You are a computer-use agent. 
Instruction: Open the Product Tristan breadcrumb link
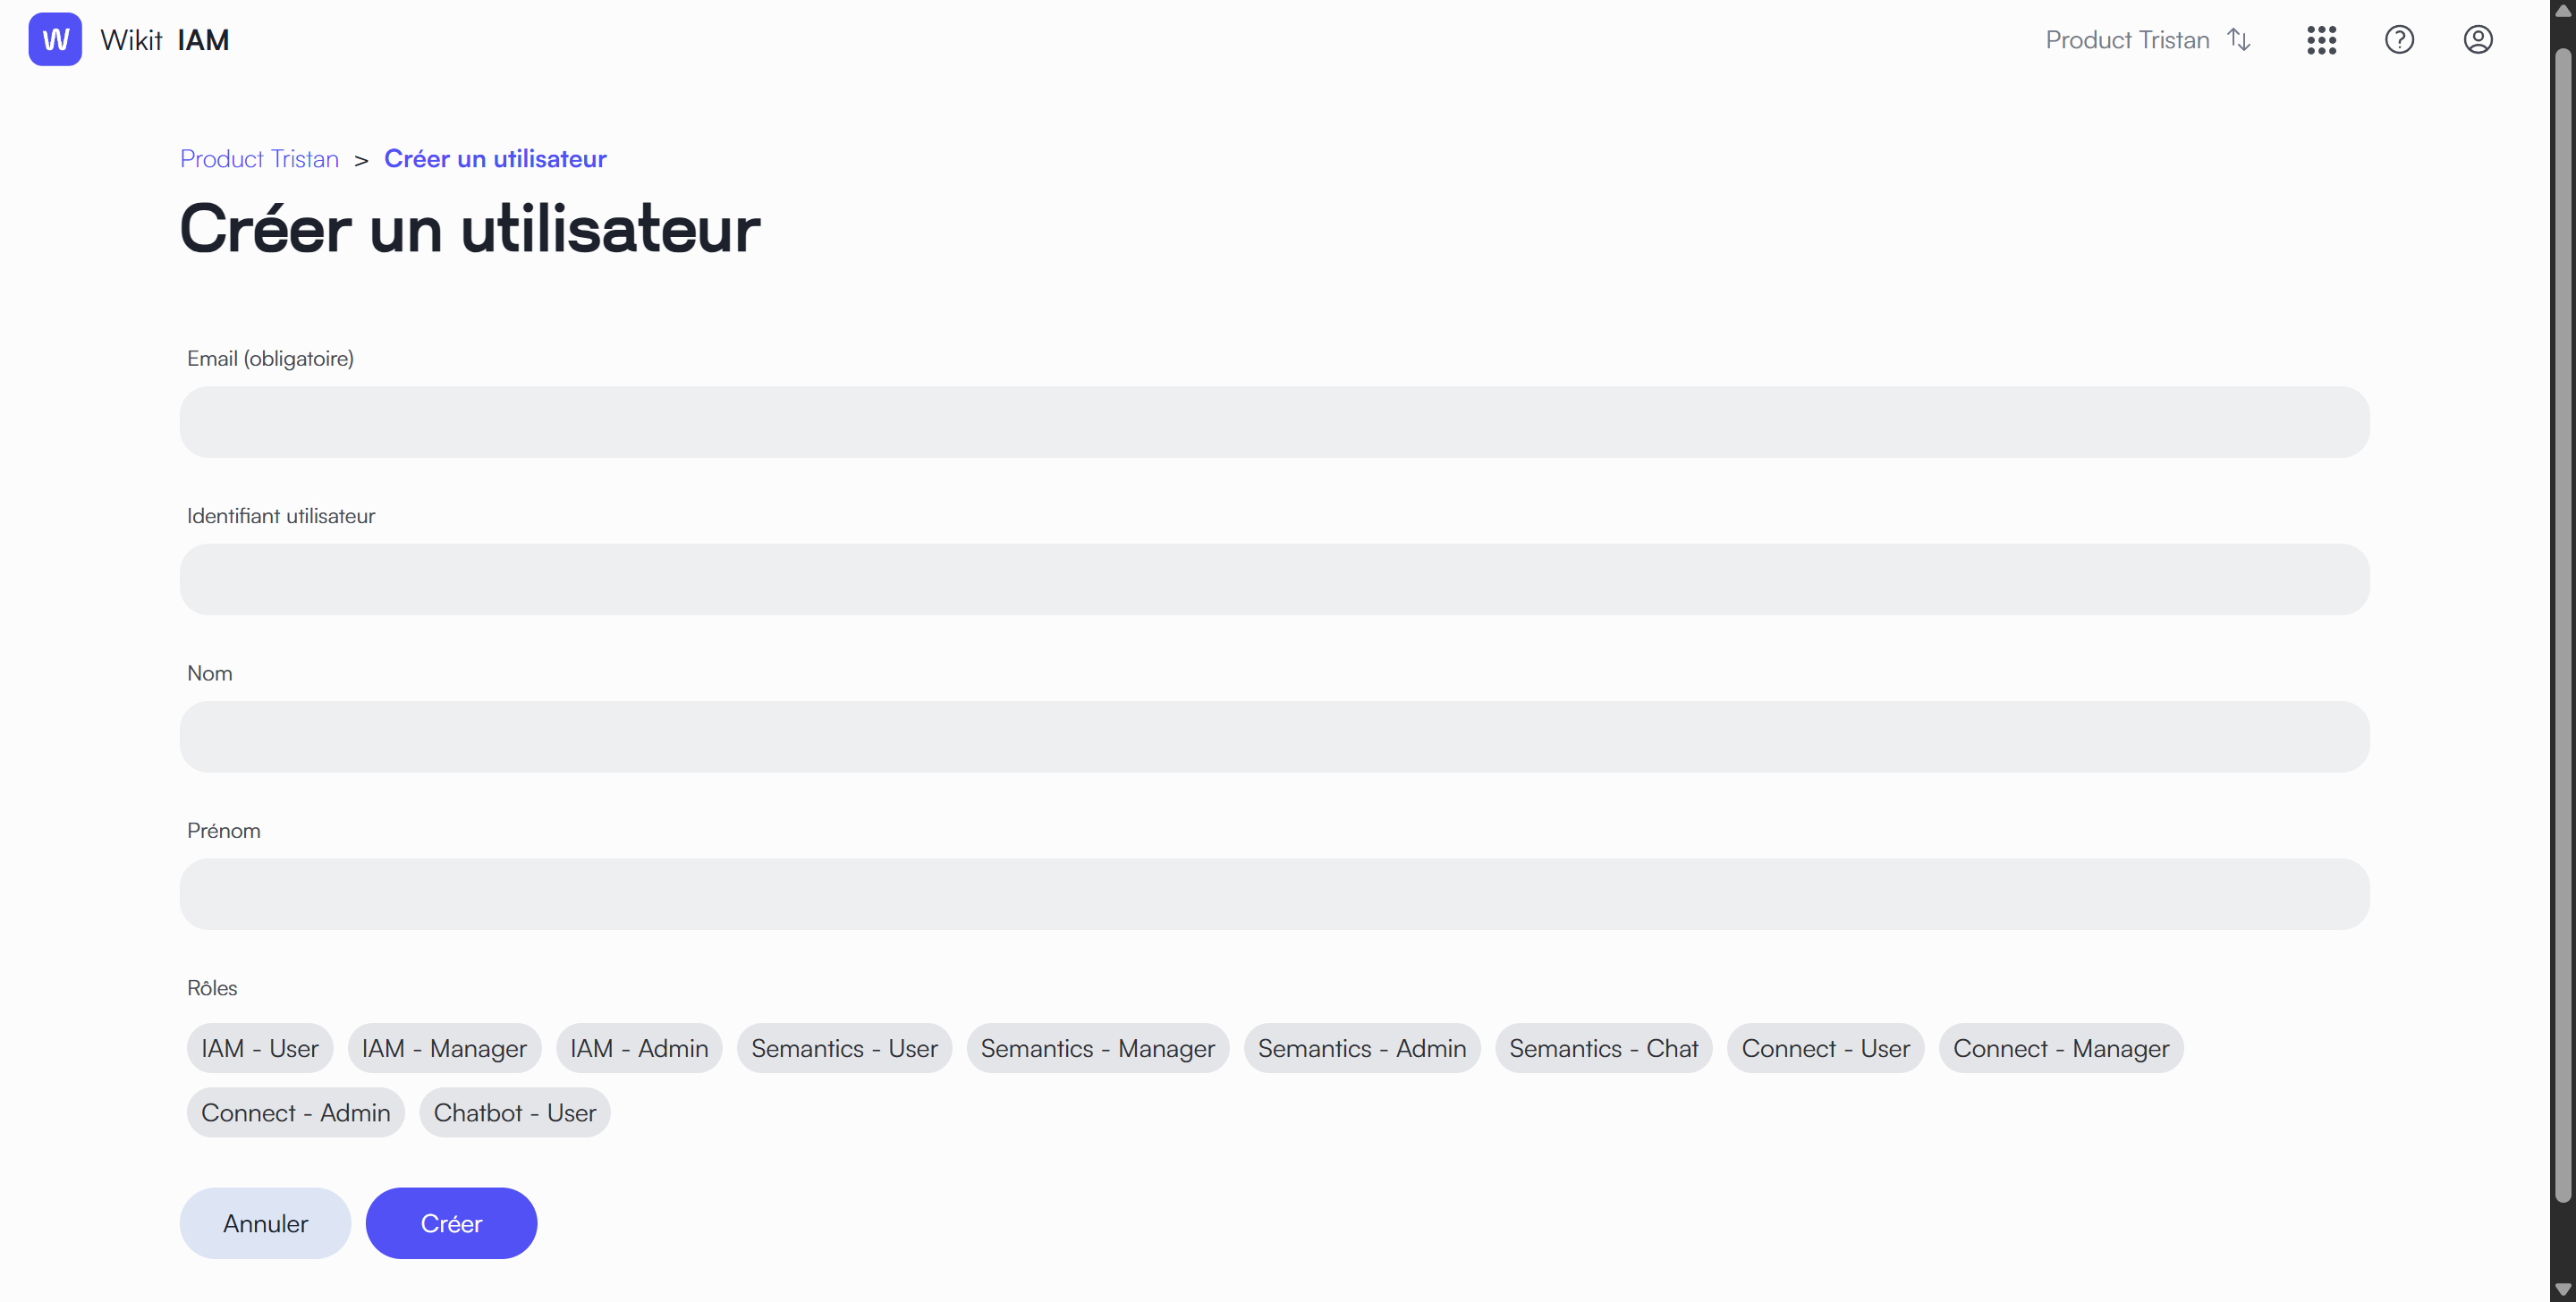tap(259, 159)
